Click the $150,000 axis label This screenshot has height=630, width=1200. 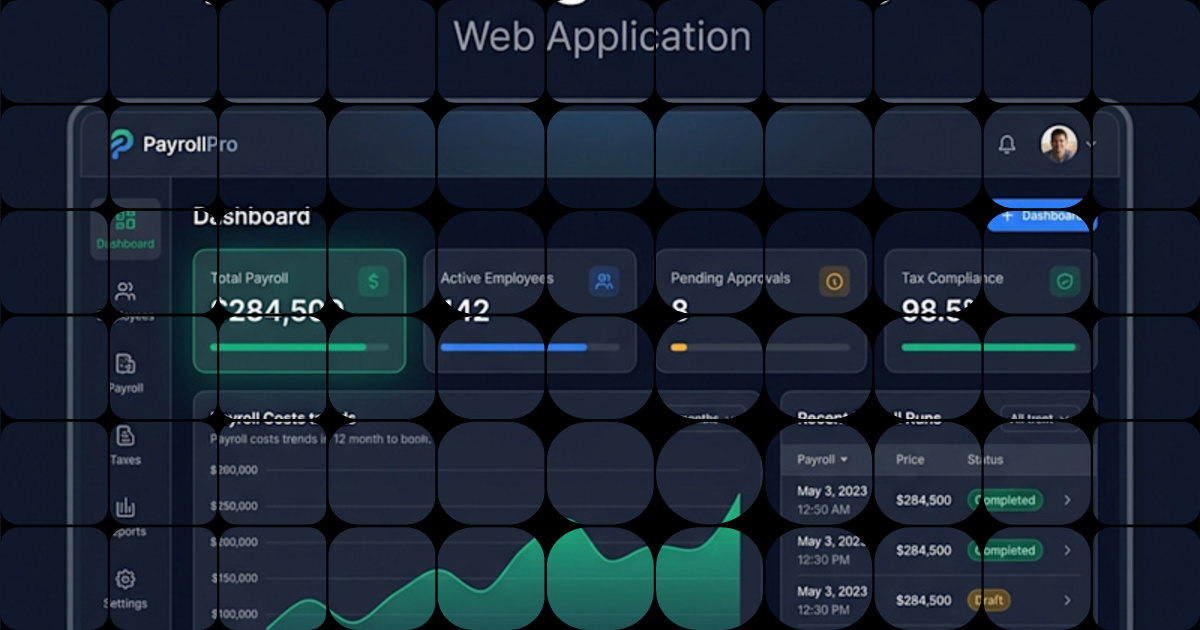pyautogui.click(x=234, y=578)
